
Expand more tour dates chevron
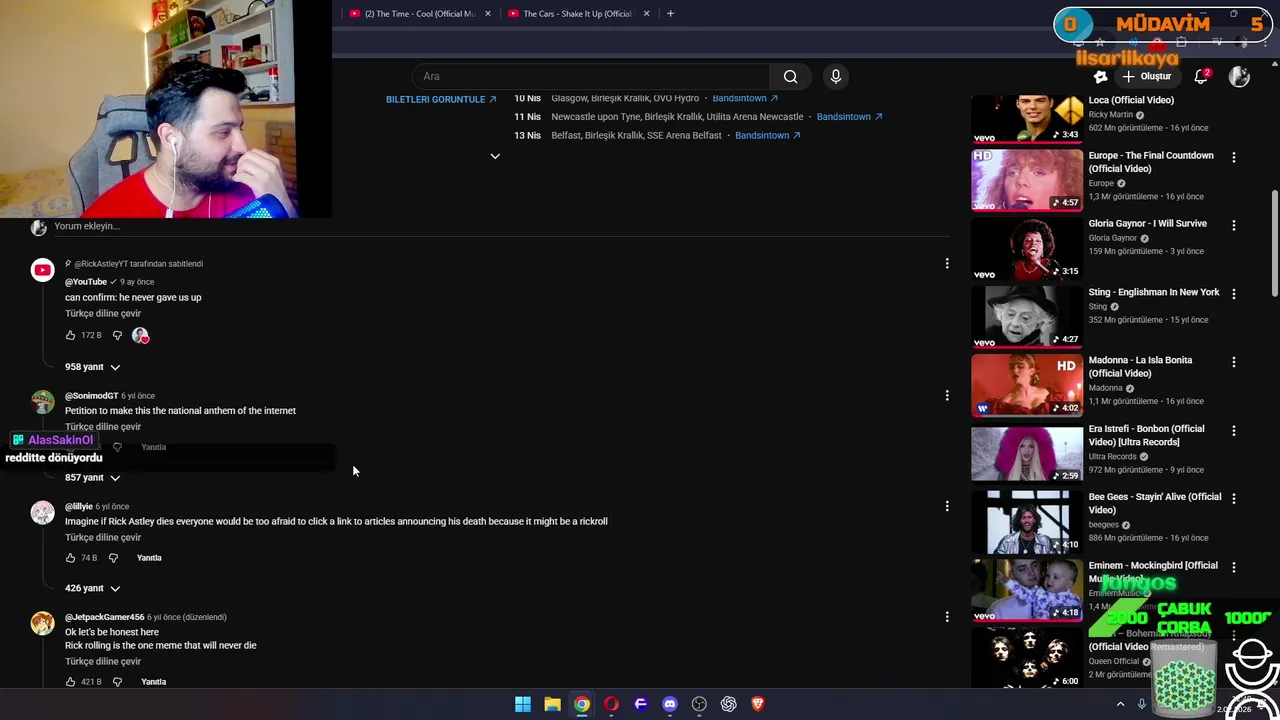(495, 156)
